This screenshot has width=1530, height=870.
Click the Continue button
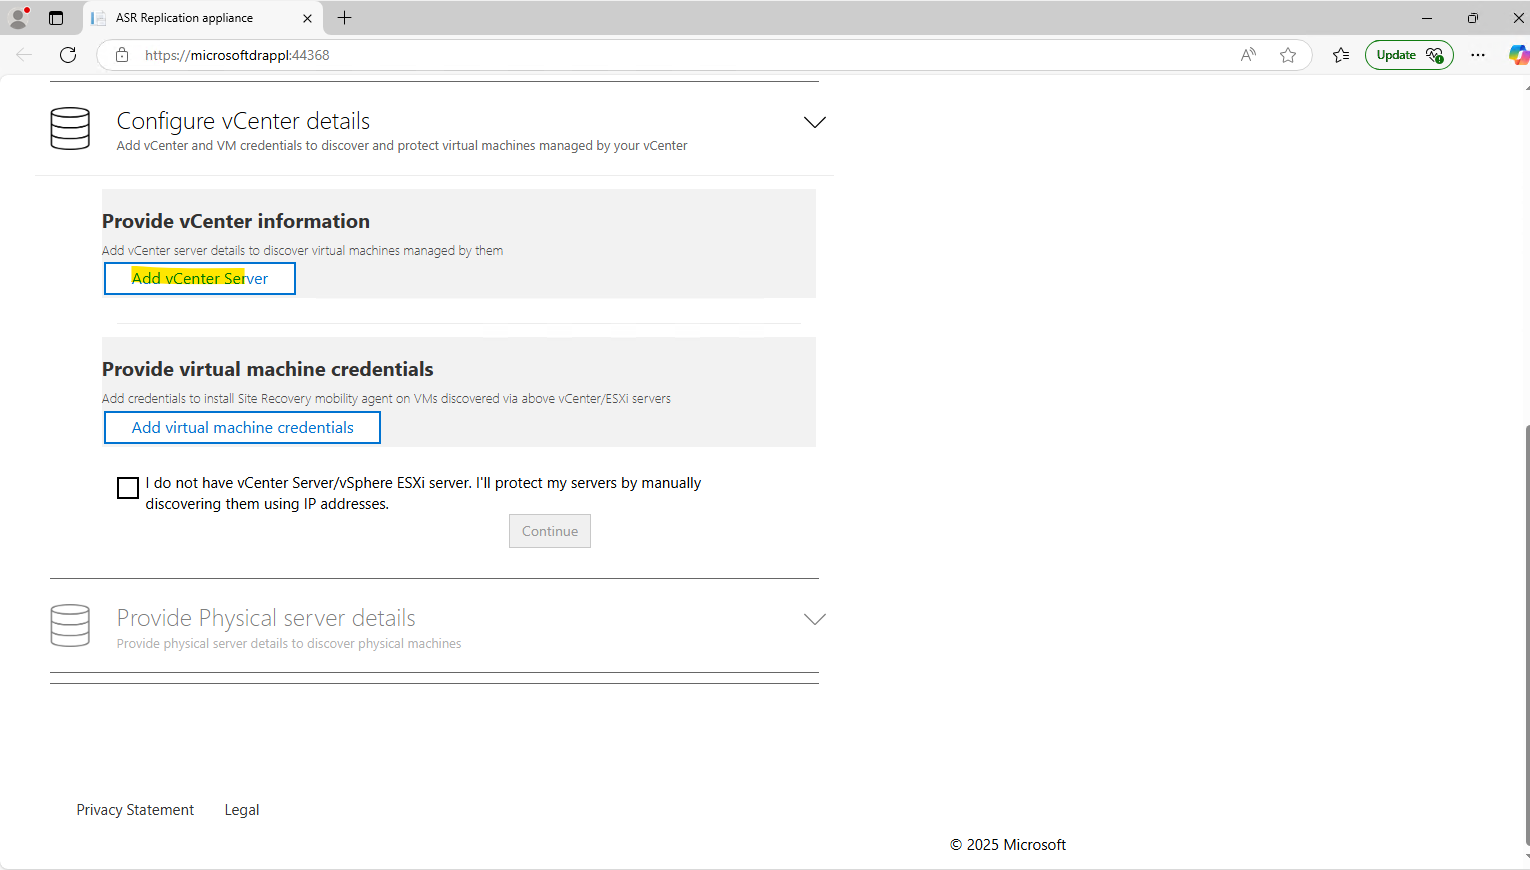pyautogui.click(x=550, y=531)
